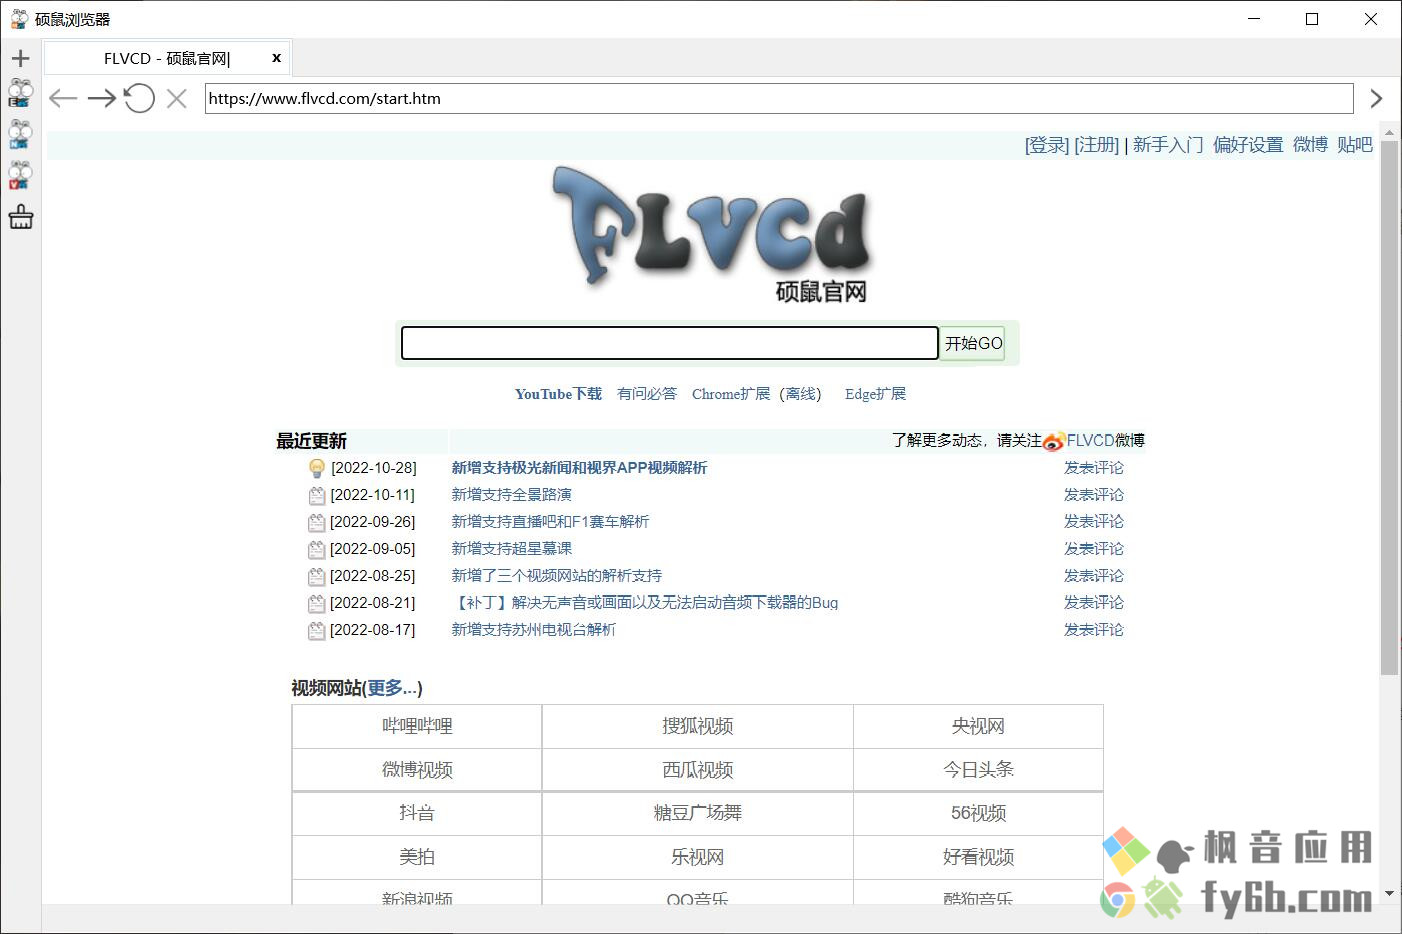Click the scrollbar down arrow
The image size is (1402, 934).
(1389, 893)
